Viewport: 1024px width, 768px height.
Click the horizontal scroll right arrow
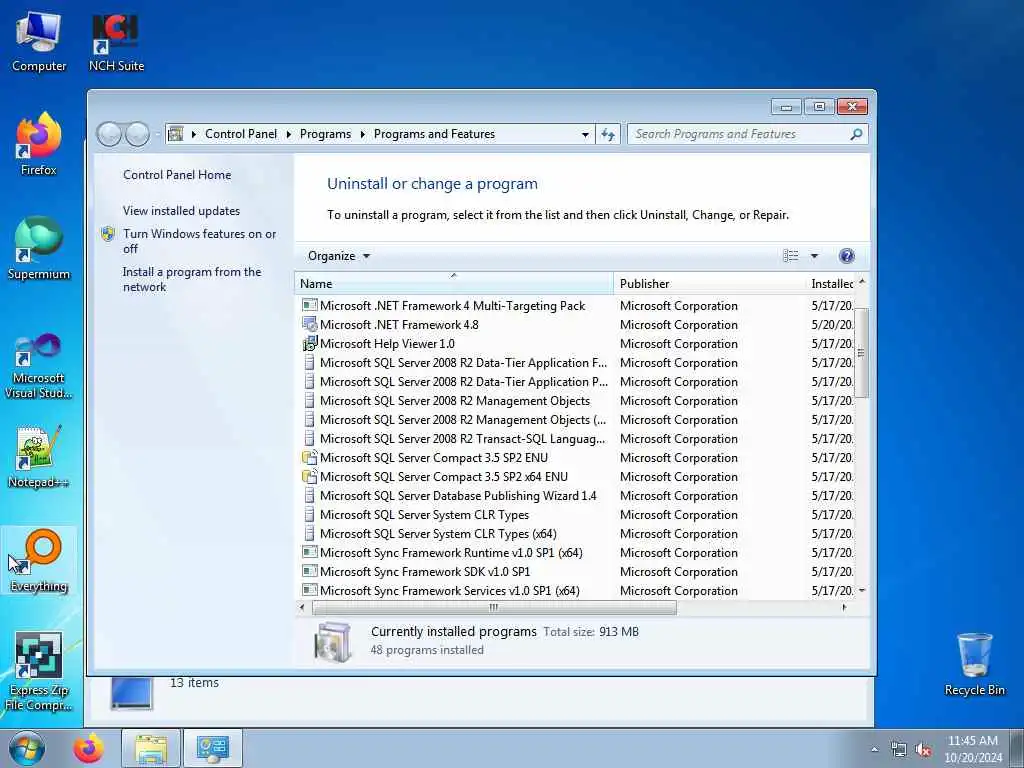[844, 608]
